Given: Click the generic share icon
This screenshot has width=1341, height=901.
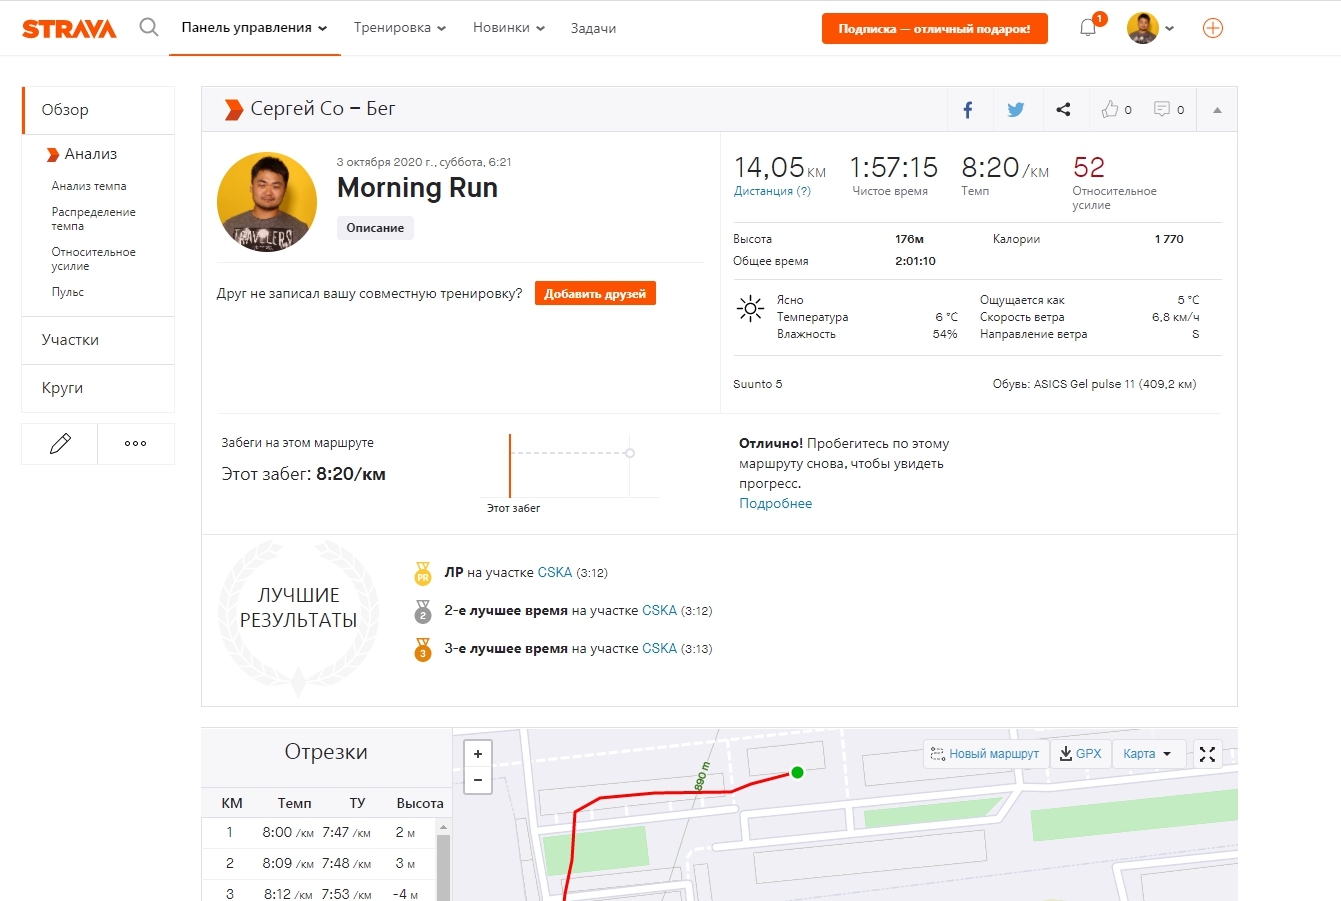Looking at the screenshot, I should point(1063,110).
